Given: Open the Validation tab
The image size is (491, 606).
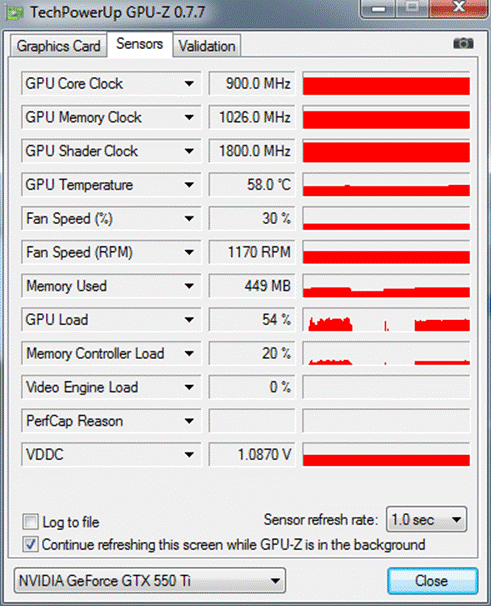Looking at the screenshot, I should coord(207,46).
